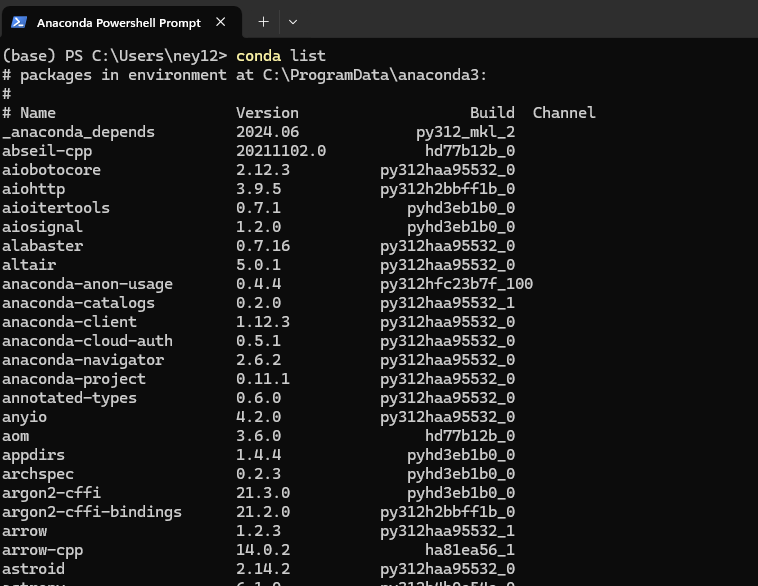Click the package name 'anaconda-project'
This screenshot has height=586, width=758.
73,379
